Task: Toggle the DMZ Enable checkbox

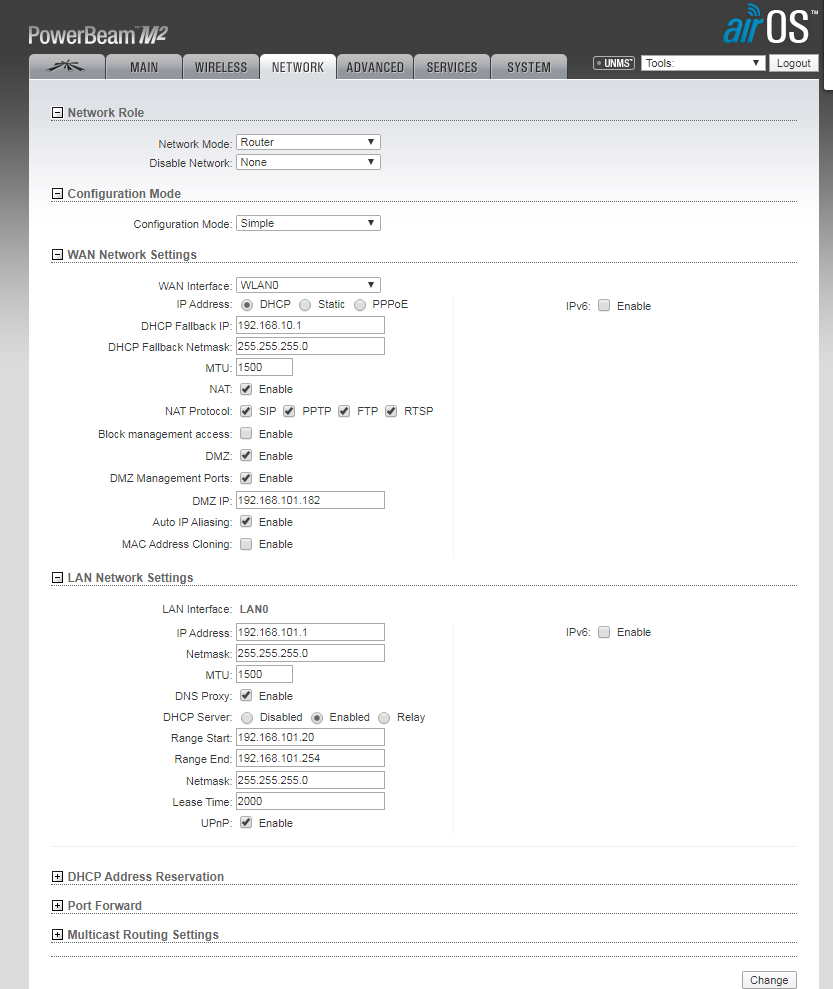Action: [246, 455]
